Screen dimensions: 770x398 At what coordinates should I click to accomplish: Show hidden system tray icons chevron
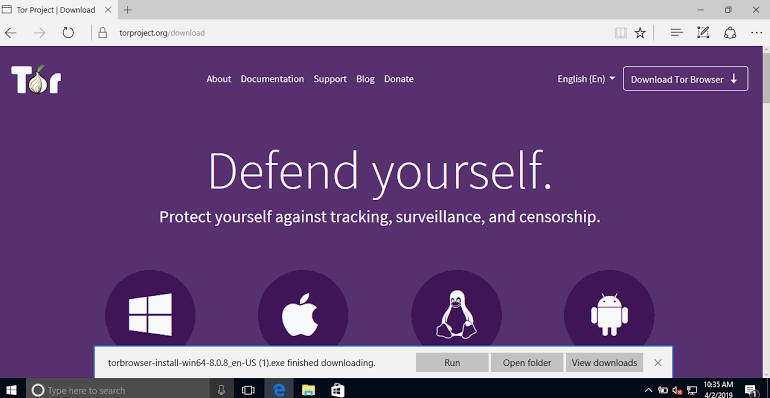(x=649, y=391)
